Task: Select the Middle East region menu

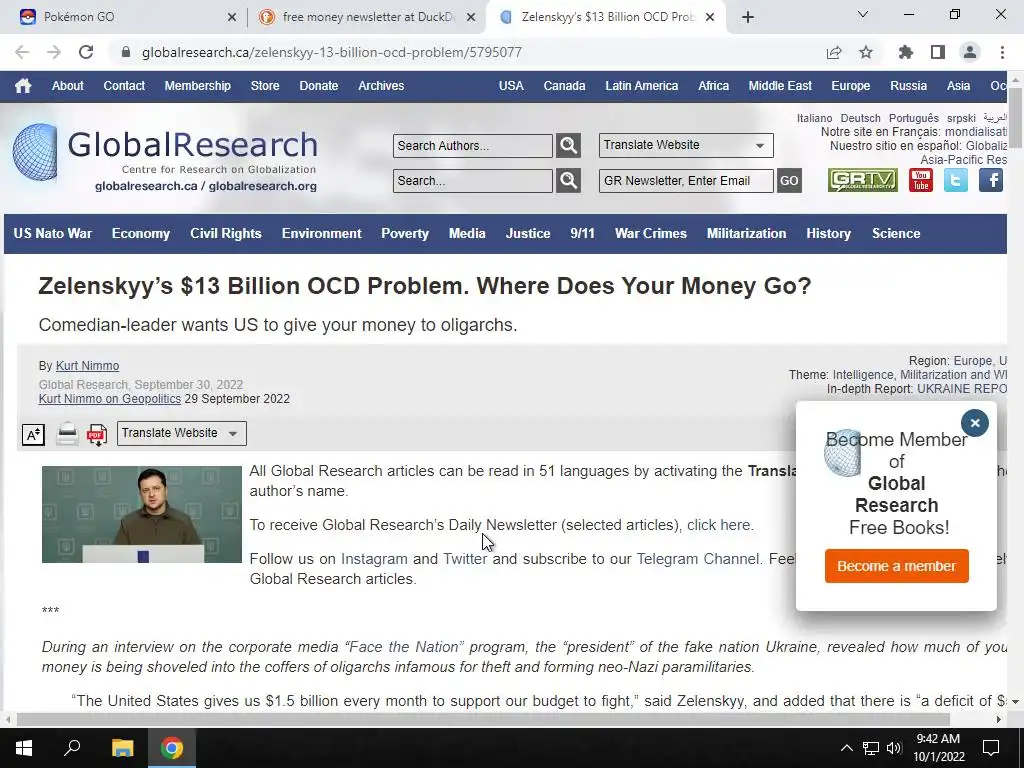Action: tap(780, 86)
